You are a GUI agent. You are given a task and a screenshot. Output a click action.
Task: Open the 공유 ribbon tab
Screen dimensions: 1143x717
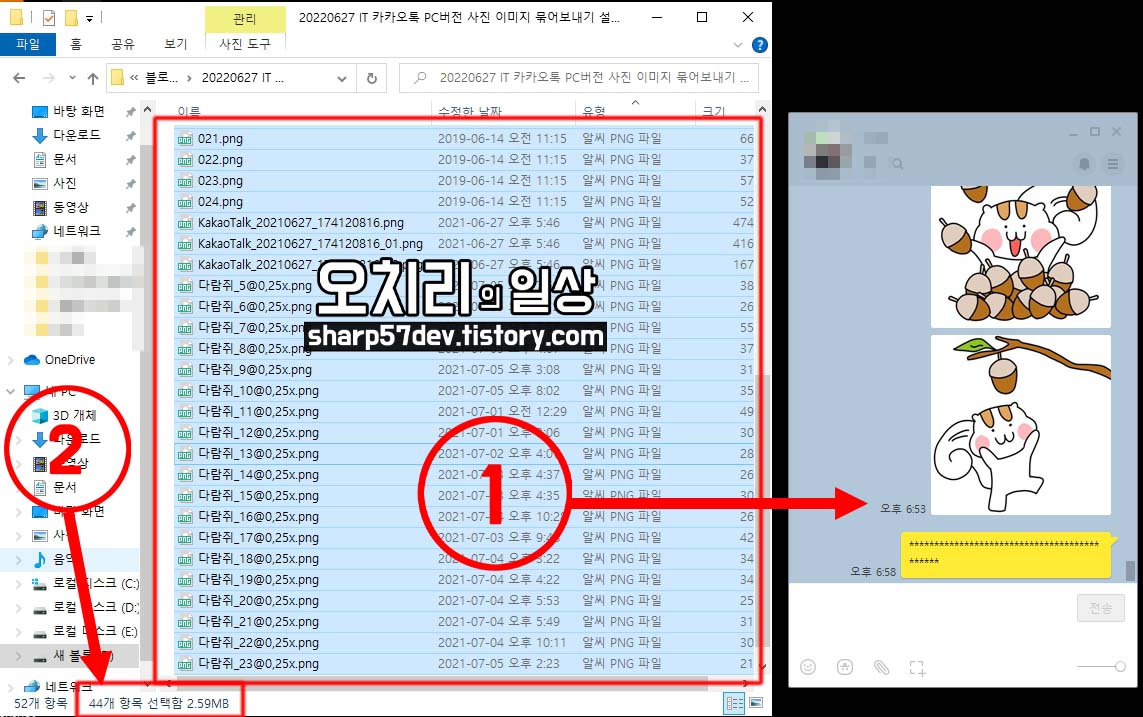(x=122, y=44)
